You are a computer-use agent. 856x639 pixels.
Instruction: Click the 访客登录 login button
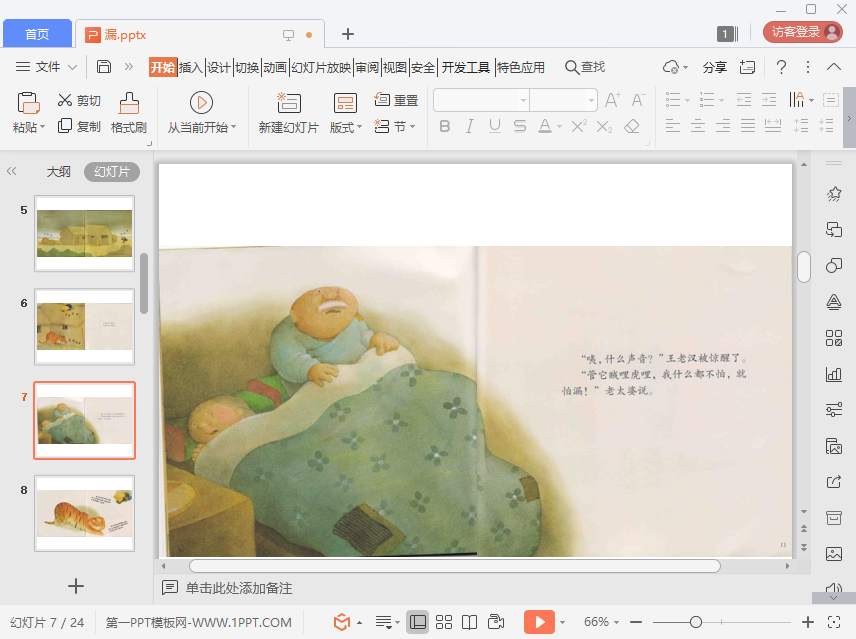802,32
